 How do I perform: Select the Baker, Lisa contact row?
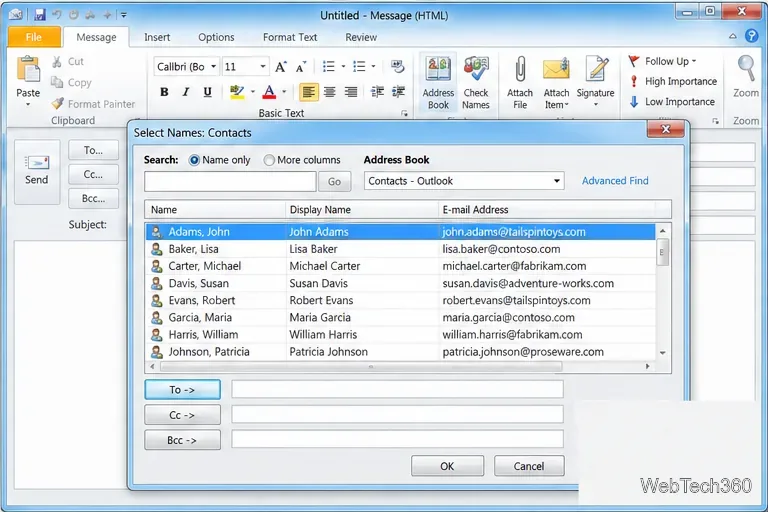400,249
